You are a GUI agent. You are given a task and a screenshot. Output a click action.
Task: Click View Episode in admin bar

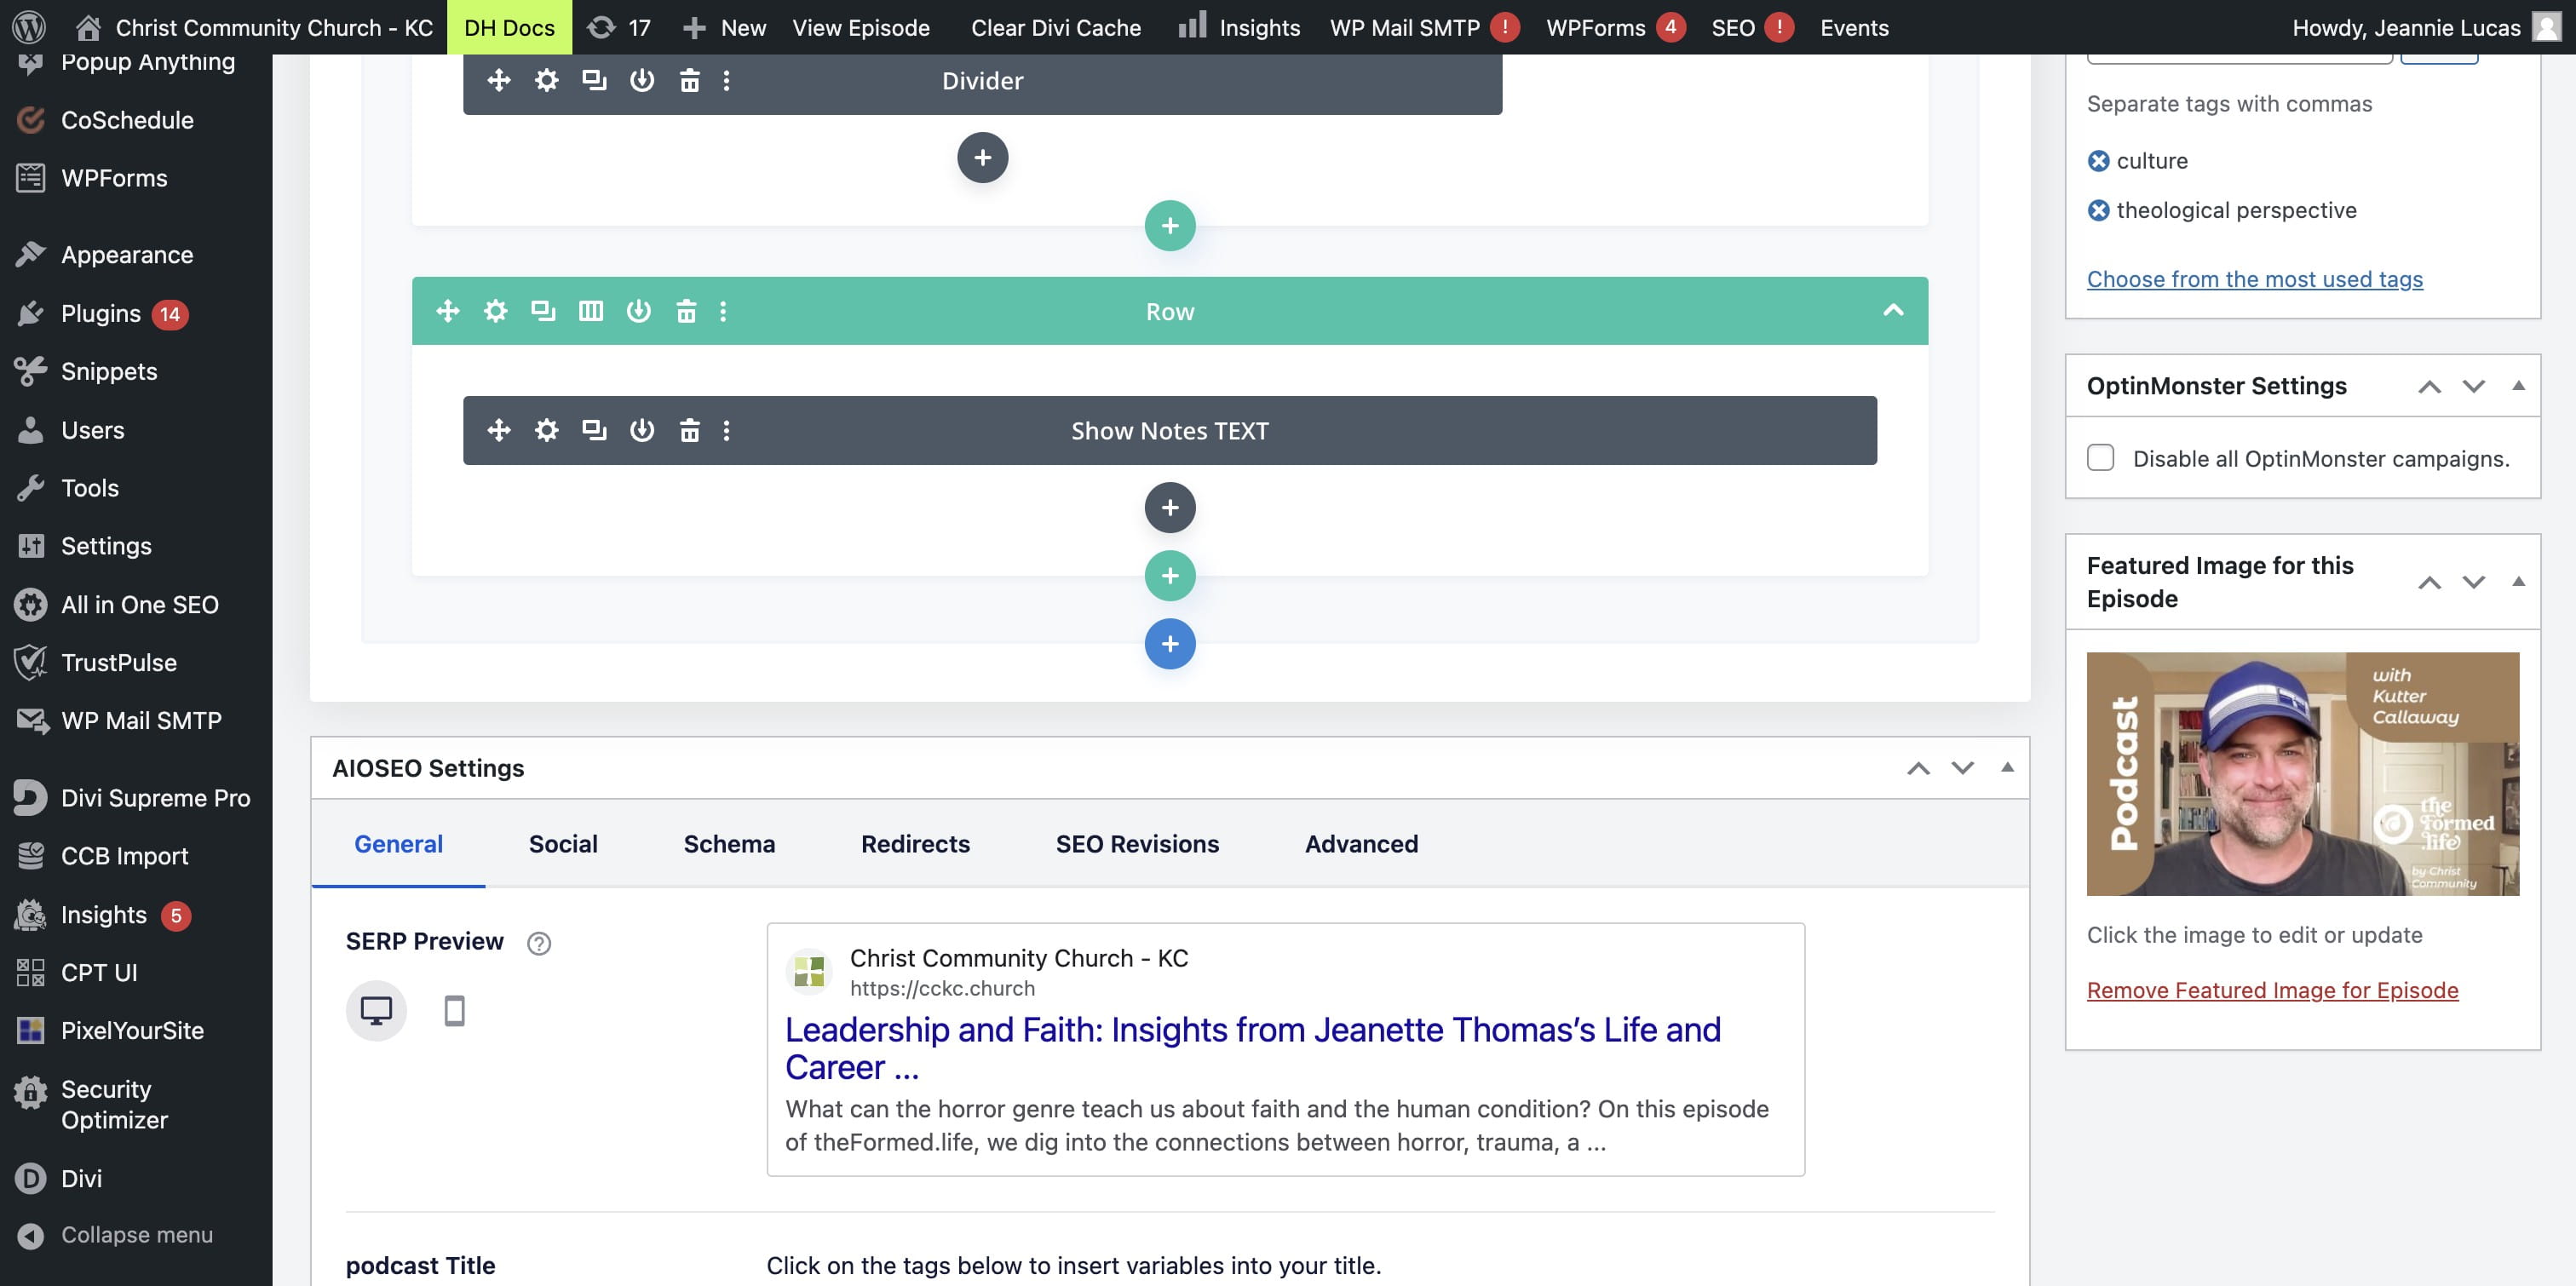click(x=861, y=27)
